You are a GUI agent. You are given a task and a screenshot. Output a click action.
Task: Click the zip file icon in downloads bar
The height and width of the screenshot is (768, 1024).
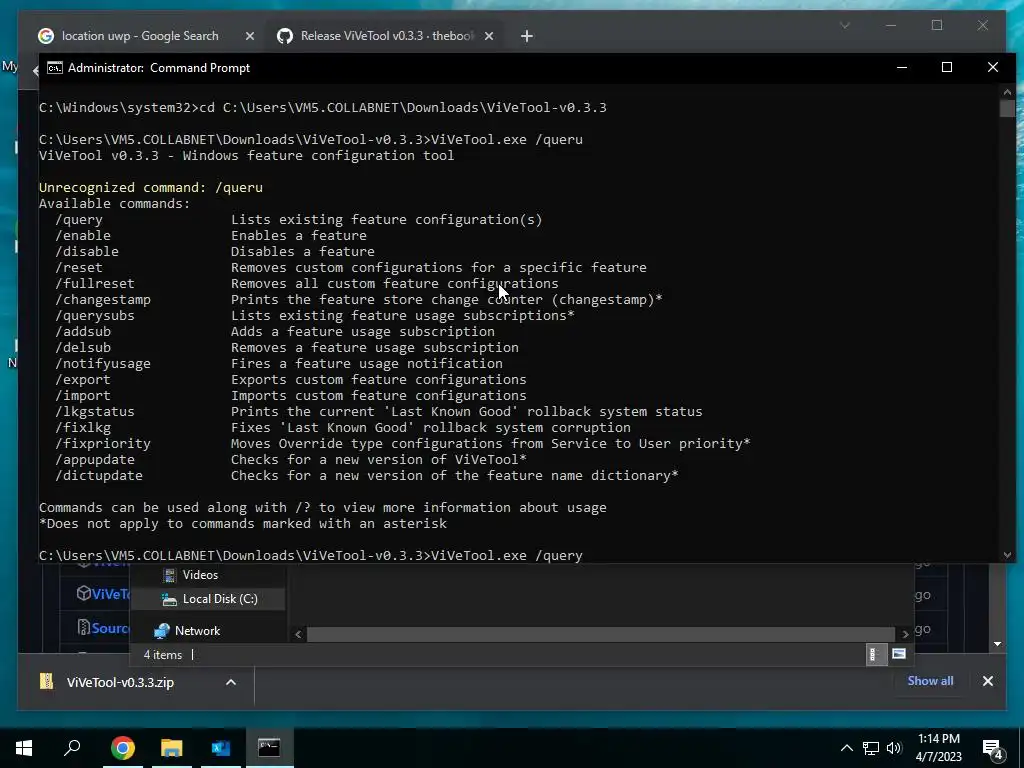pos(46,682)
